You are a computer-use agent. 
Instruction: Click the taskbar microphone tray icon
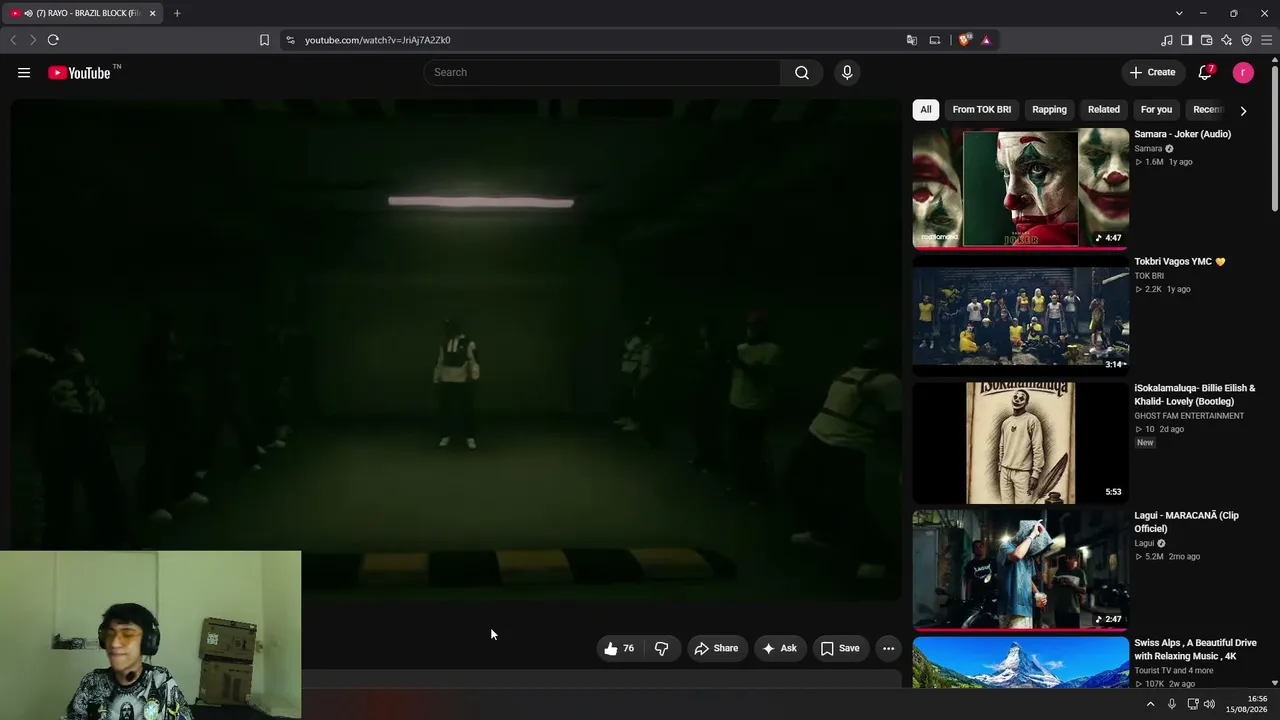pos(1172,704)
